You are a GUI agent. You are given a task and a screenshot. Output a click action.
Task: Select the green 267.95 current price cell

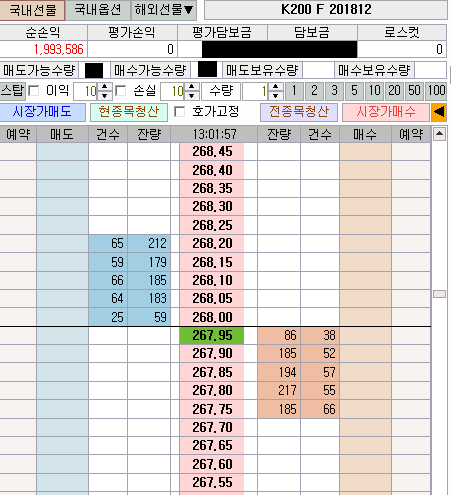212,335
